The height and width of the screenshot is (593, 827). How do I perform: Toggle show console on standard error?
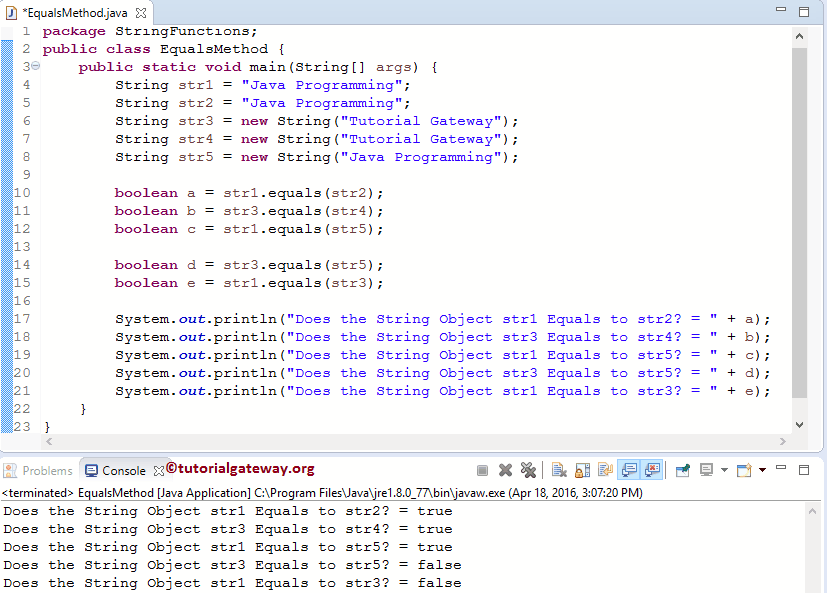click(x=652, y=470)
